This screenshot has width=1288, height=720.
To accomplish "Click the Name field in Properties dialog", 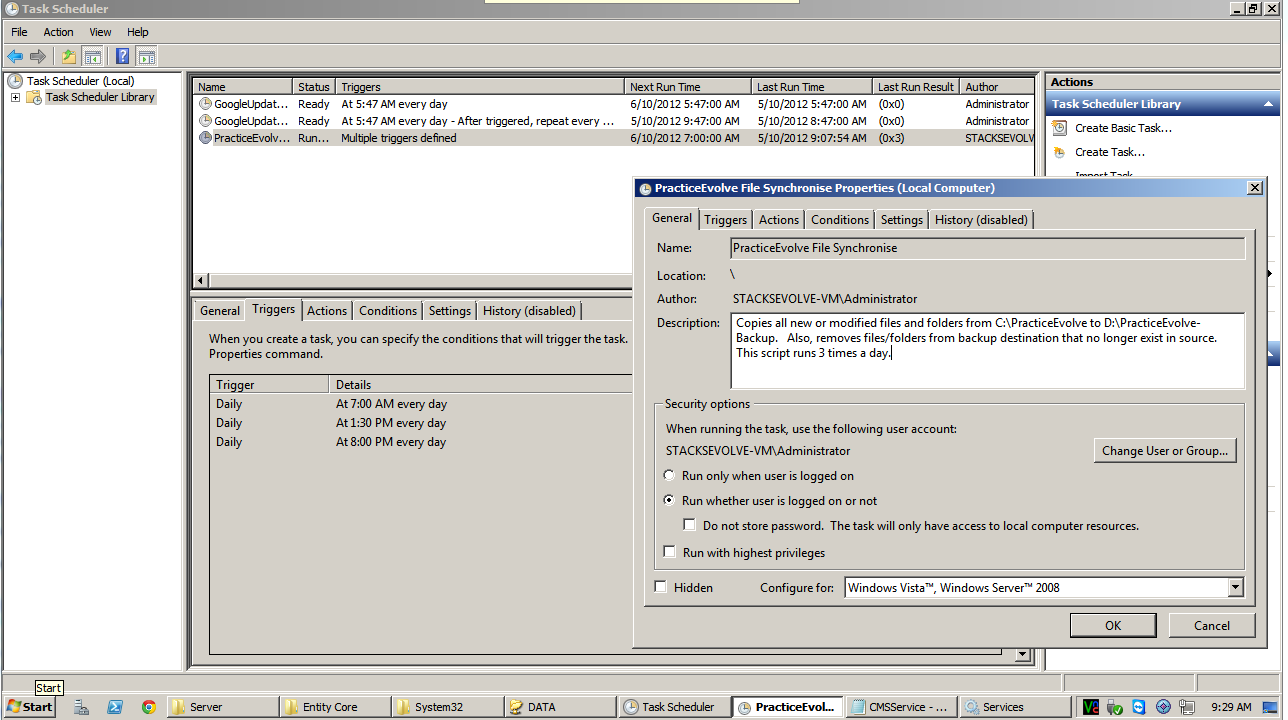I will (987, 248).
